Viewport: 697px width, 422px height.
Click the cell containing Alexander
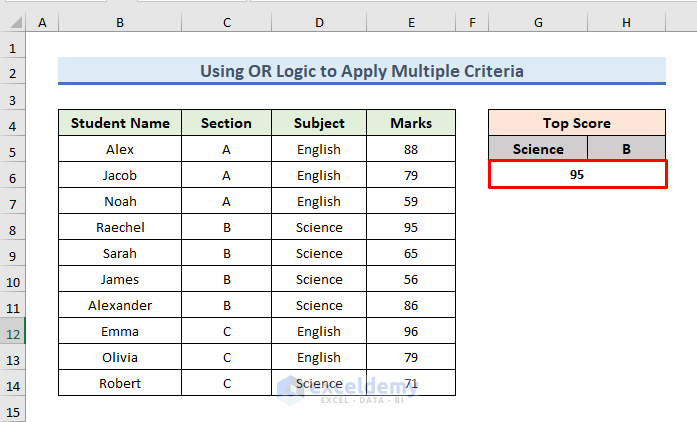120,305
